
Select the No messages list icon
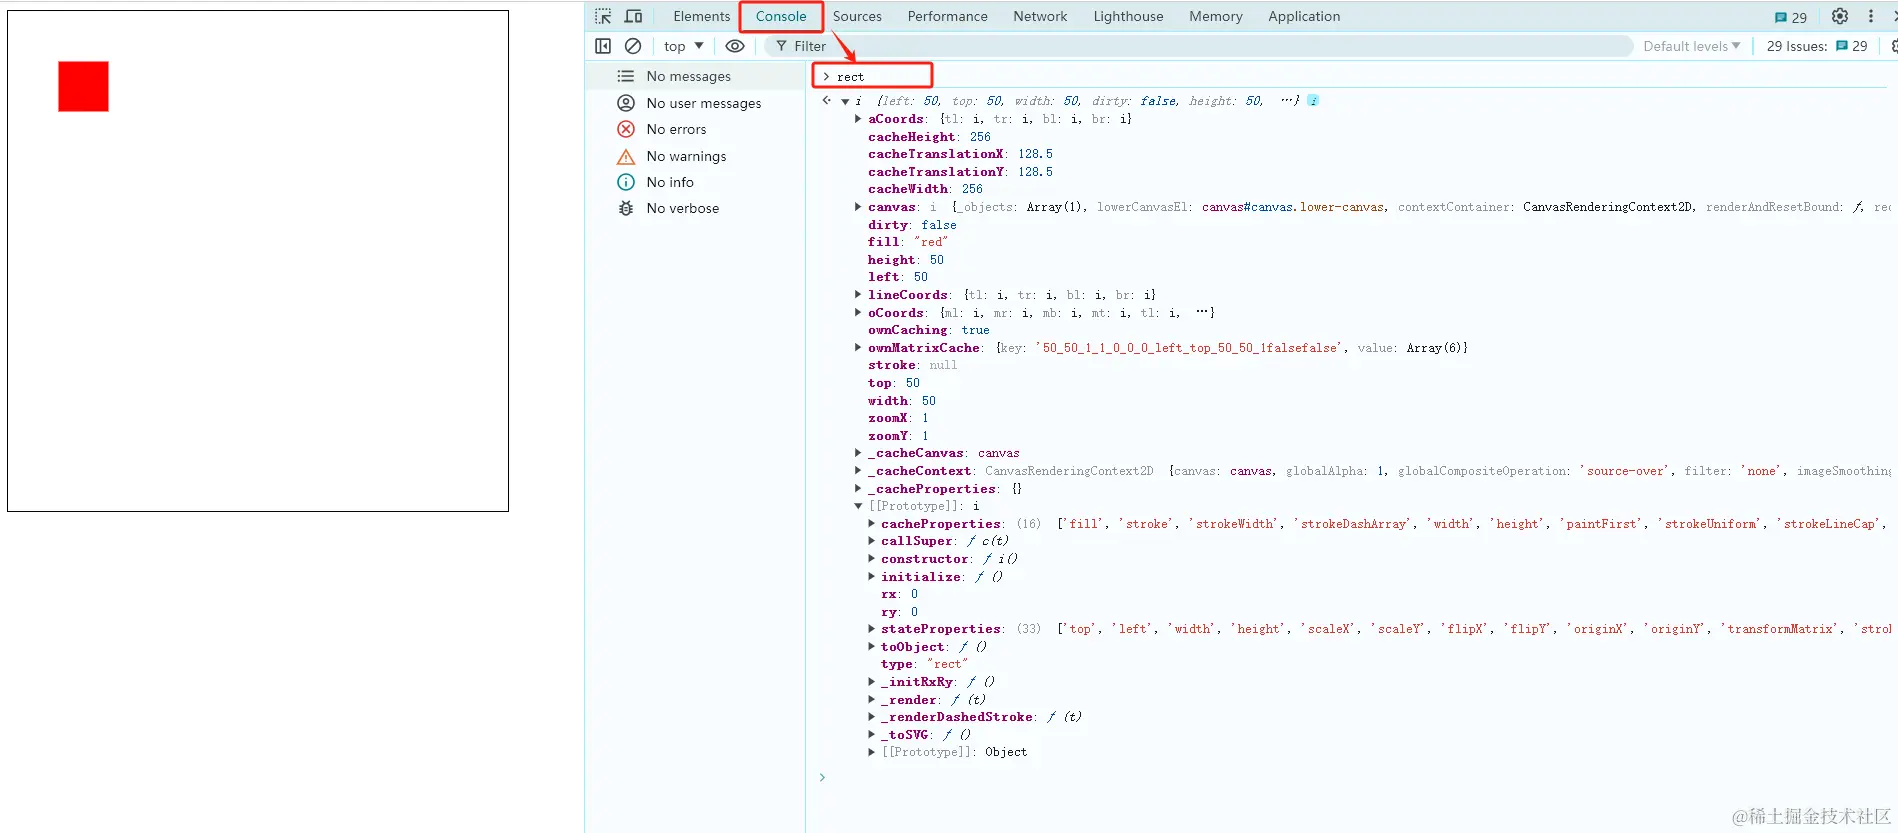coord(626,76)
